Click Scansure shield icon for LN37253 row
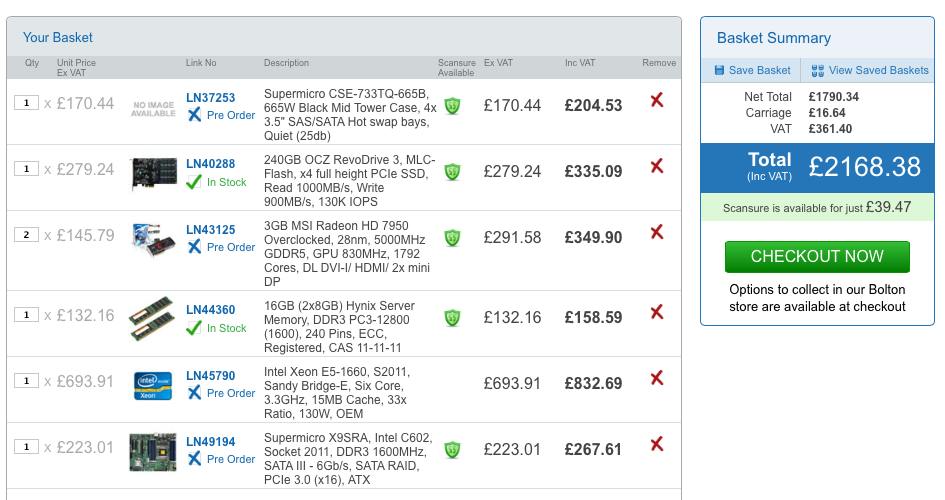The image size is (945, 500). (x=453, y=106)
